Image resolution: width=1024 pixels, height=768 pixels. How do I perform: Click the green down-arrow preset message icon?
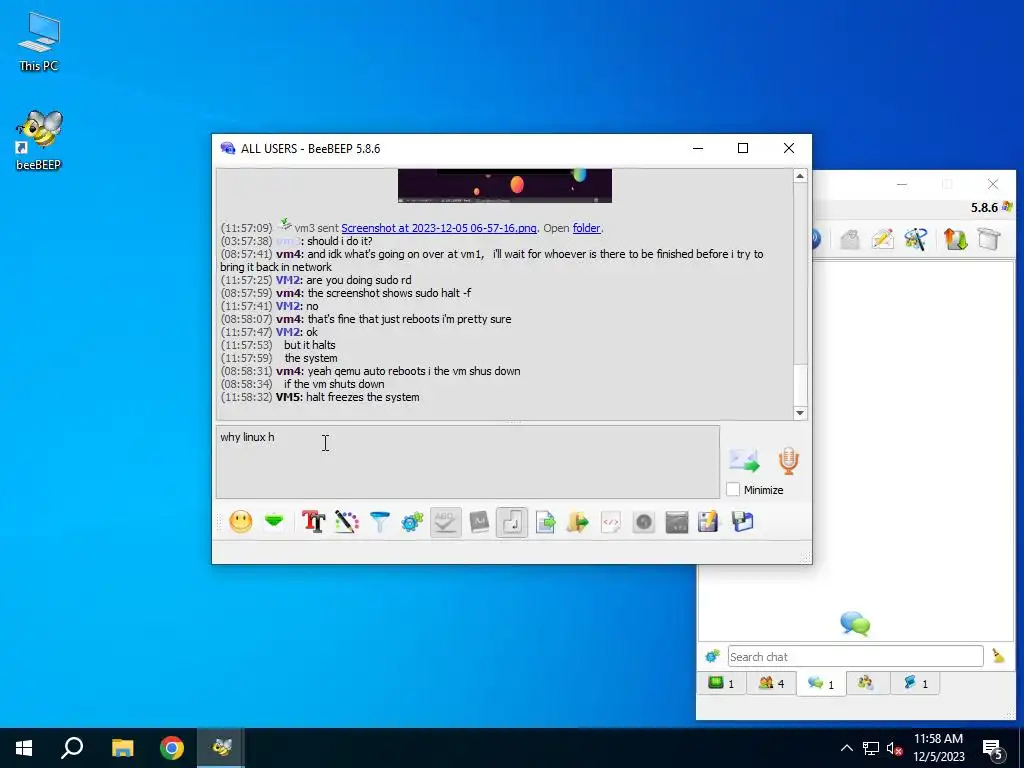[x=274, y=521]
